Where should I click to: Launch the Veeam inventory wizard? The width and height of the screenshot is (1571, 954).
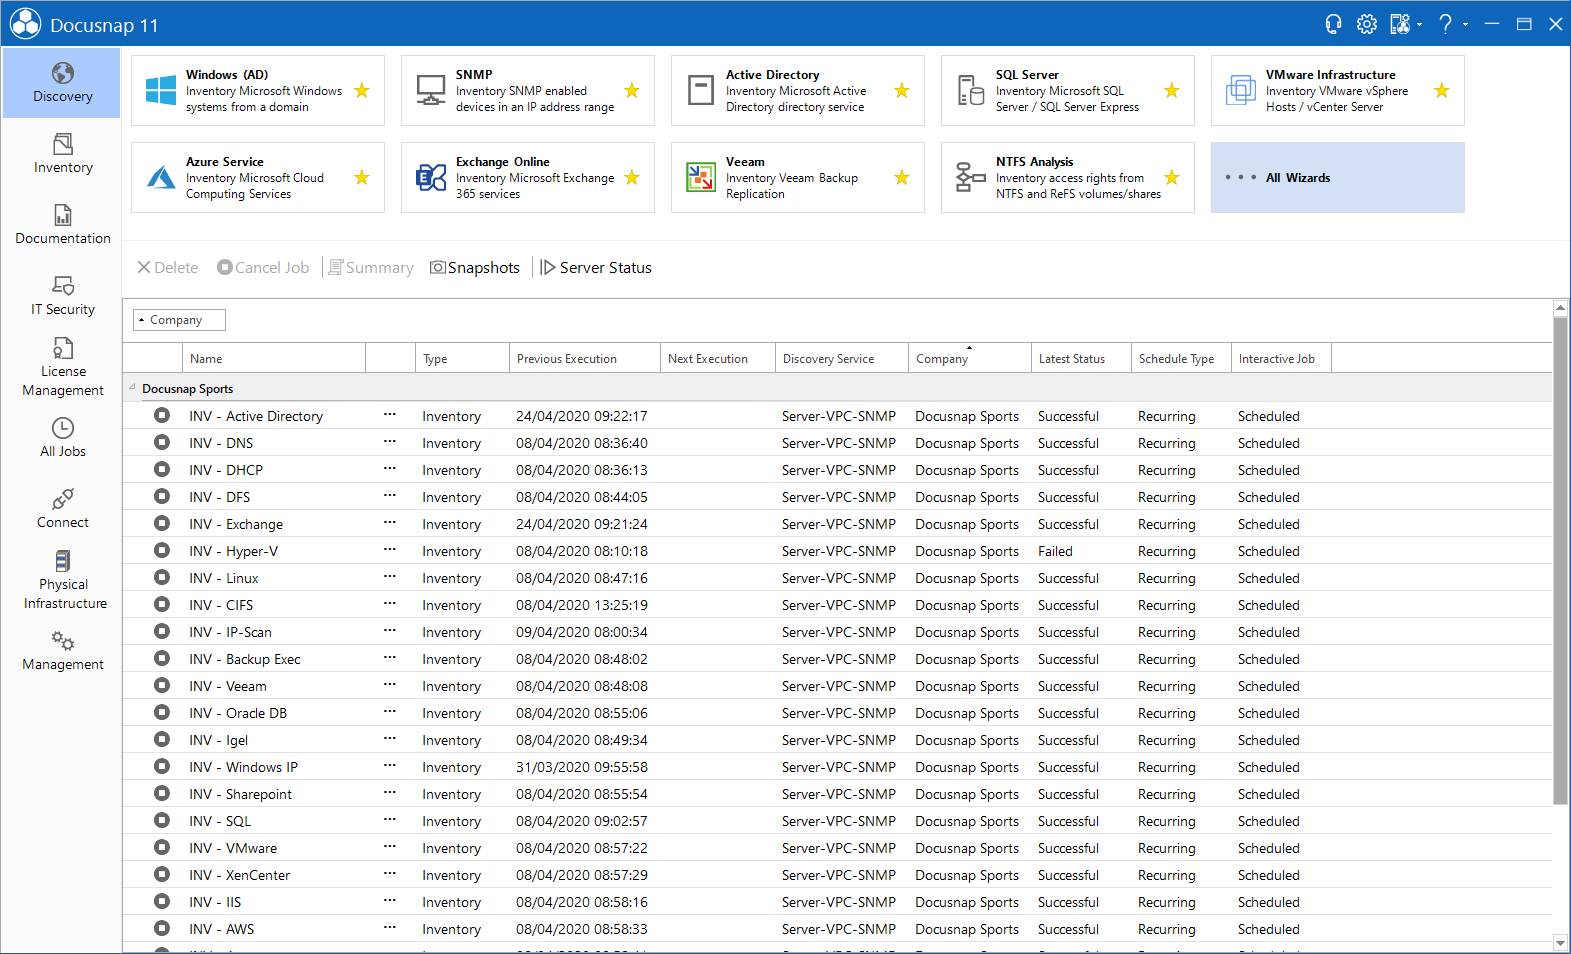coord(798,177)
